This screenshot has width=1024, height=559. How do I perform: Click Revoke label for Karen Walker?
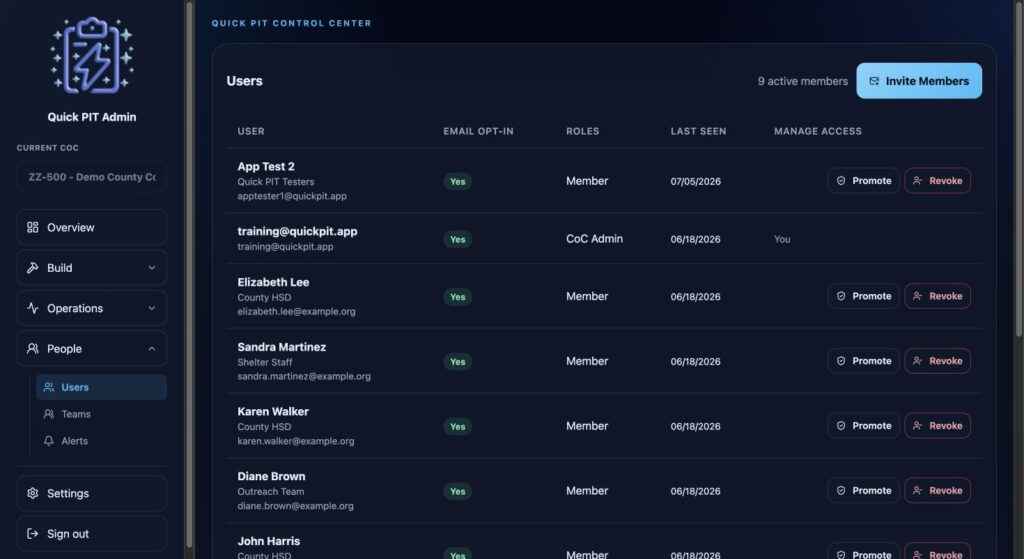coord(946,426)
